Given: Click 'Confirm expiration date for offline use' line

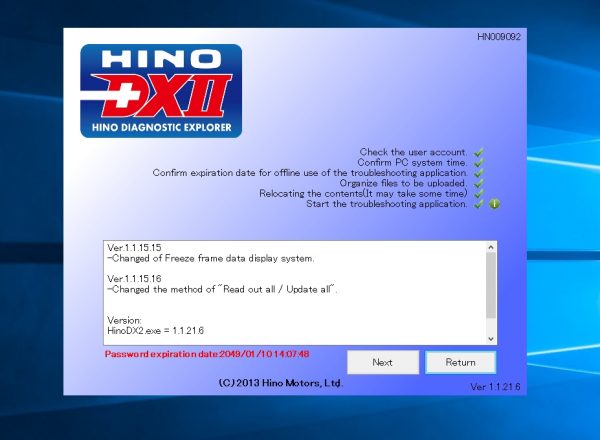Looking at the screenshot, I should click(310, 173).
